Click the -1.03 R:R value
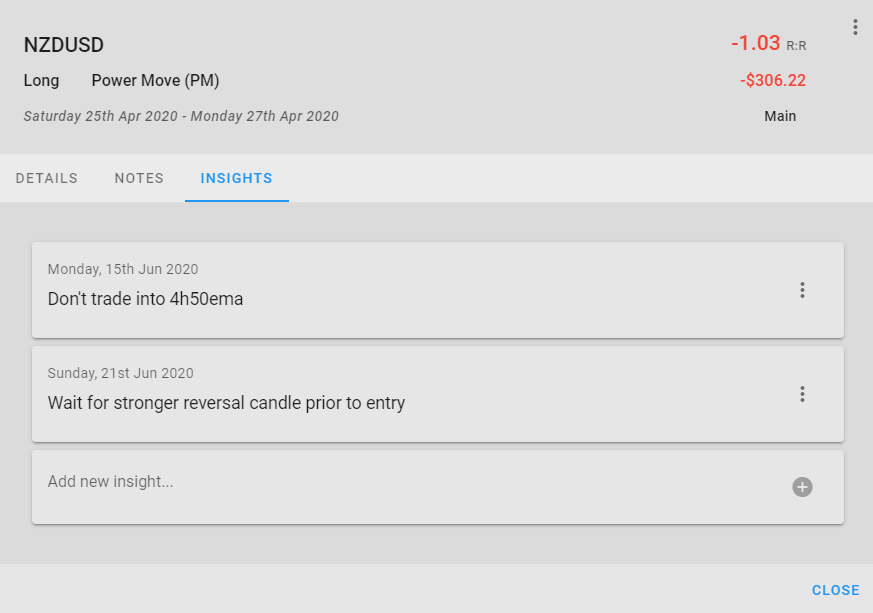This screenshot has height=613, width=873. 768,43
